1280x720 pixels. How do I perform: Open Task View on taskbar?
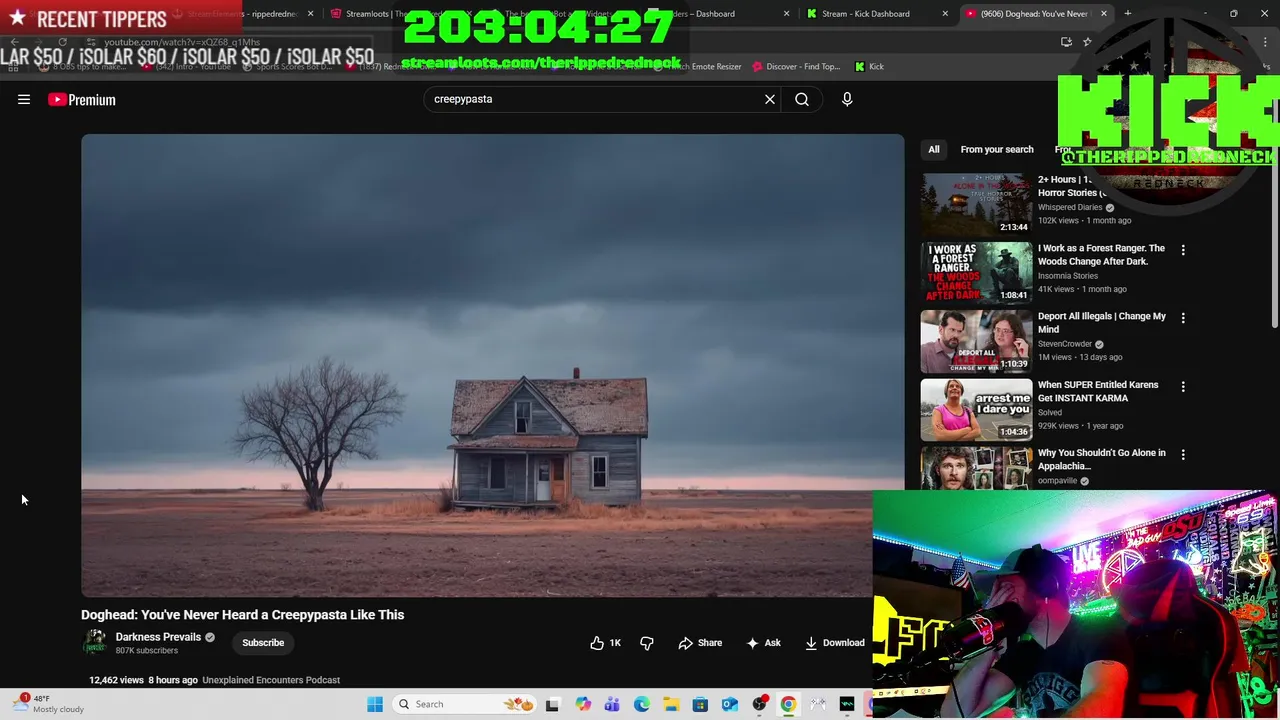click(x=552, y=704)
